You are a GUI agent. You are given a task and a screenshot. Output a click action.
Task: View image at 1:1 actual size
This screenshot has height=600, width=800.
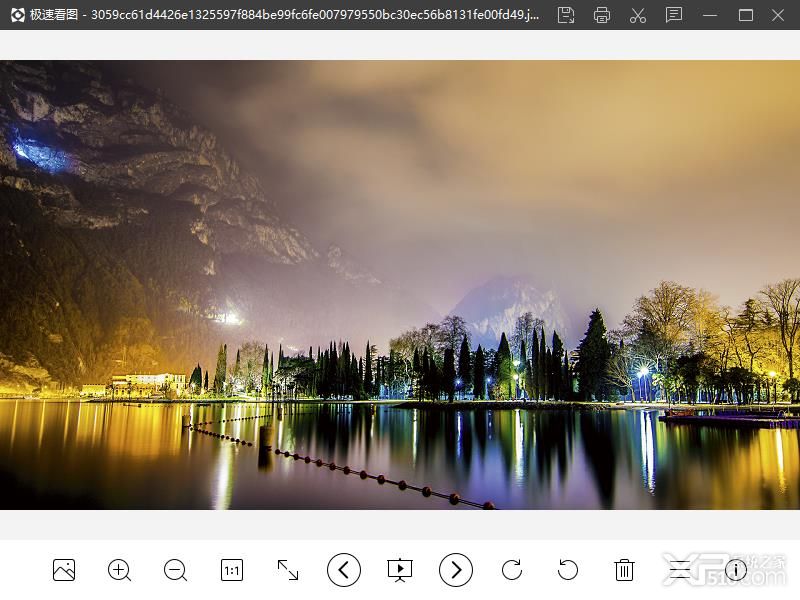pos(230,570)
